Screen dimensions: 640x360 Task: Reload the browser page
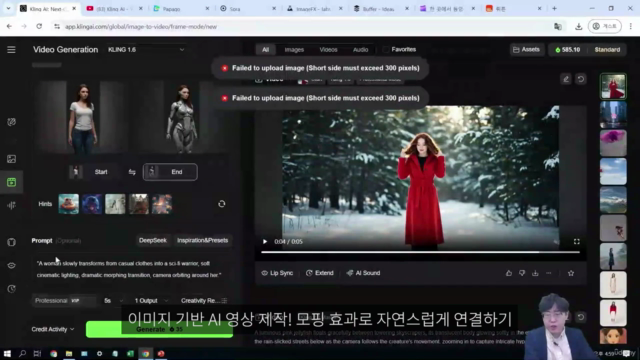39,27
